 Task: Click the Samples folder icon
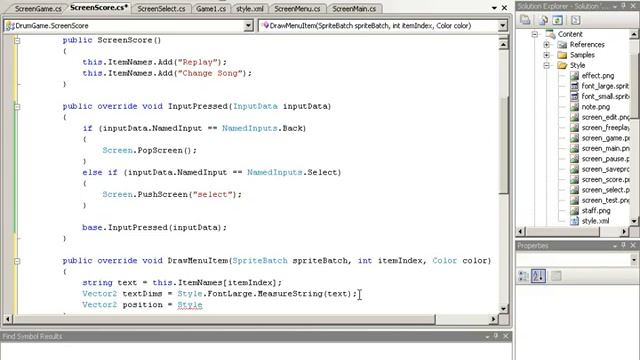click(562, 55)
